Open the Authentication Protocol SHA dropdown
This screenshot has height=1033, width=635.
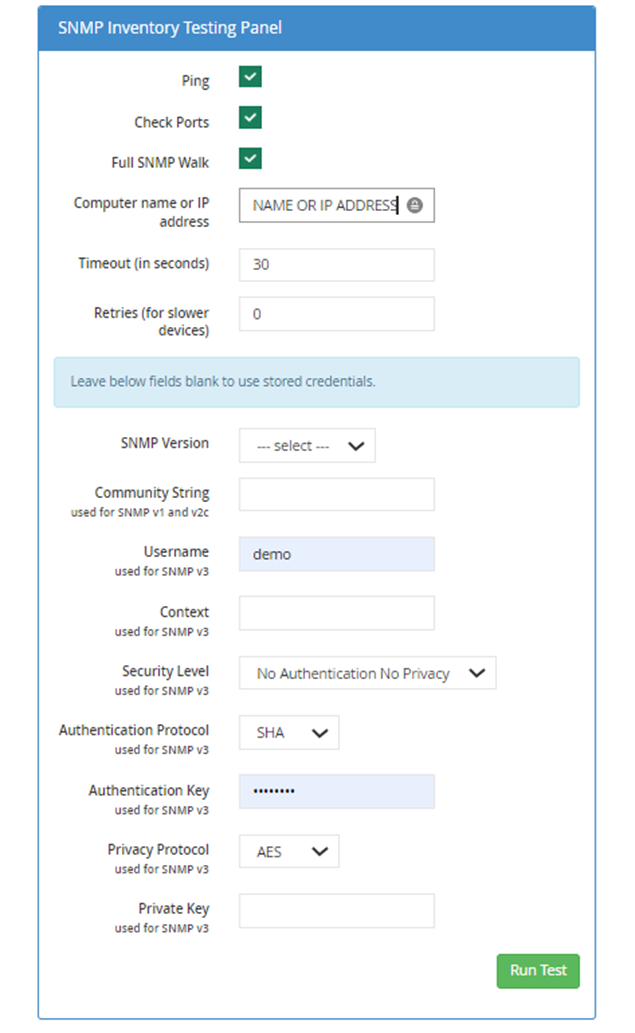[289, 732]
